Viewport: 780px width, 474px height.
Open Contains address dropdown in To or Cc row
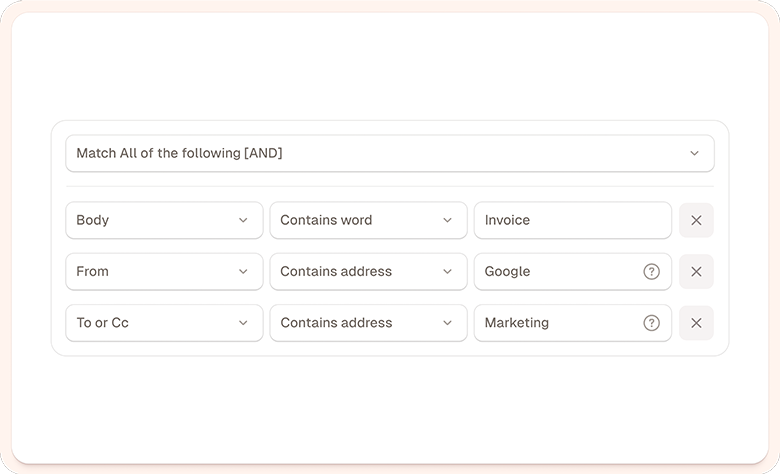click(360, 323)
